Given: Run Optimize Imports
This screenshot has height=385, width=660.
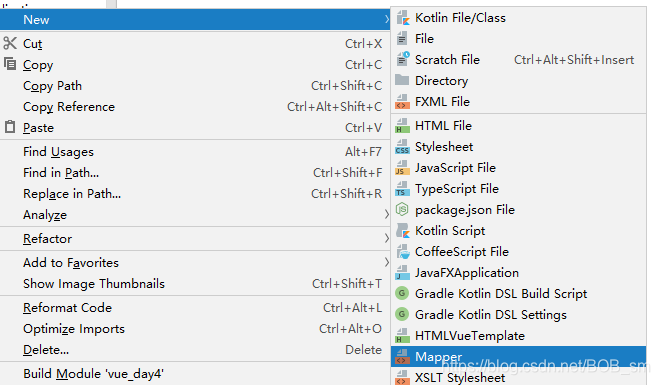Looking at the screenshot, I should (x=195, y=329).
